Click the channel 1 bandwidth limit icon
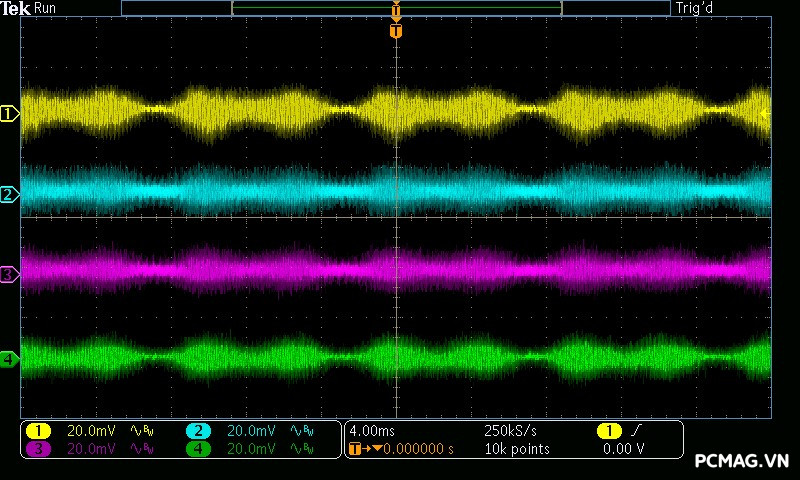Viewport: 800px width, 480px height. point(143,431)
